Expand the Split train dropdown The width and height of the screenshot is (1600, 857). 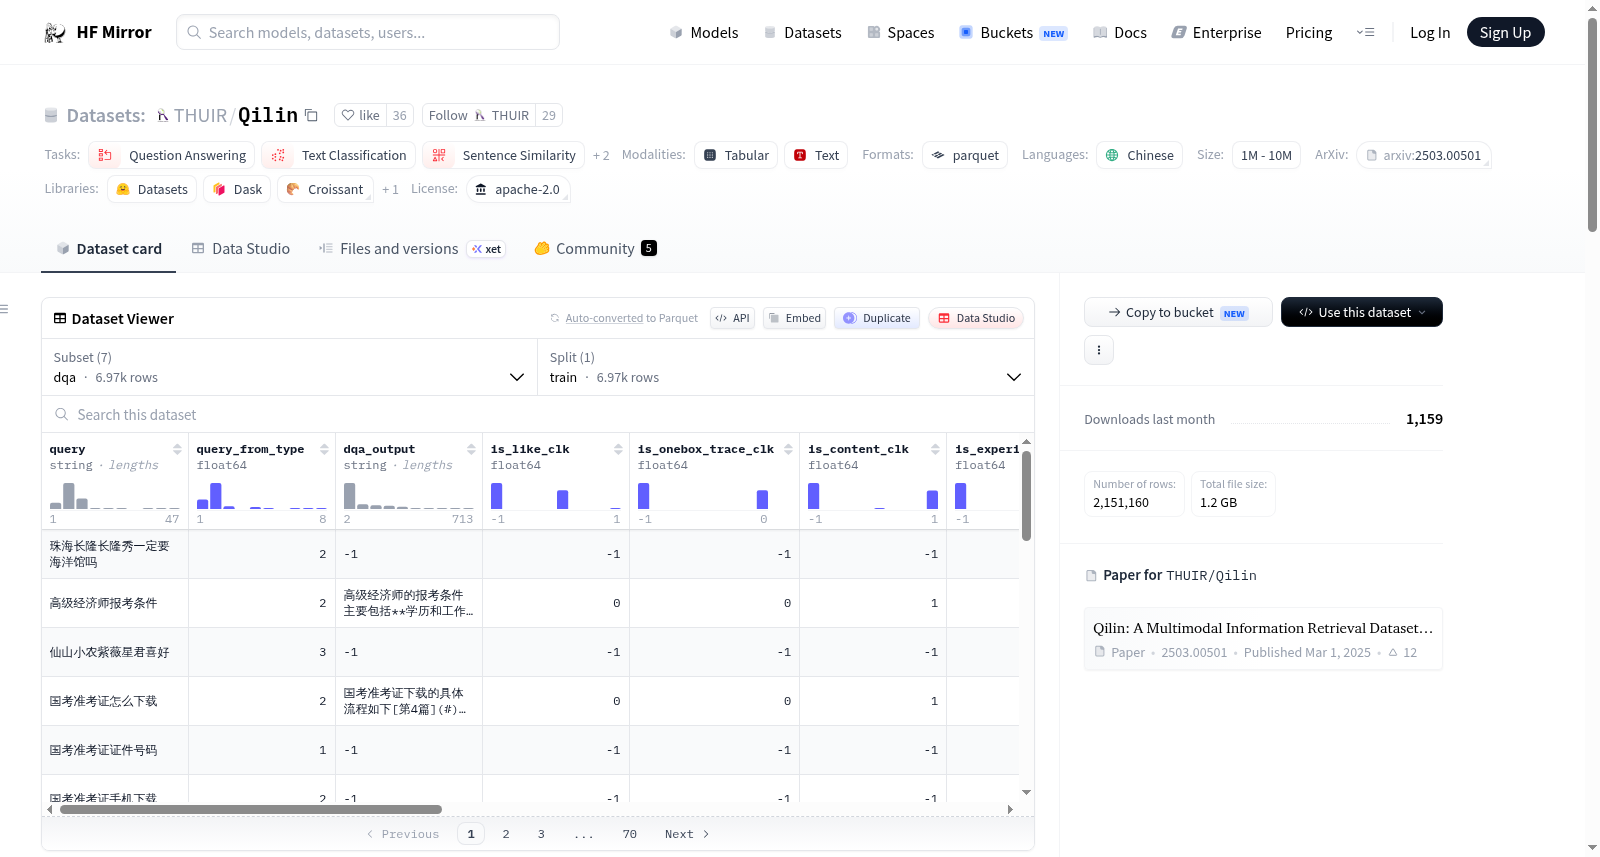(785, 367)
